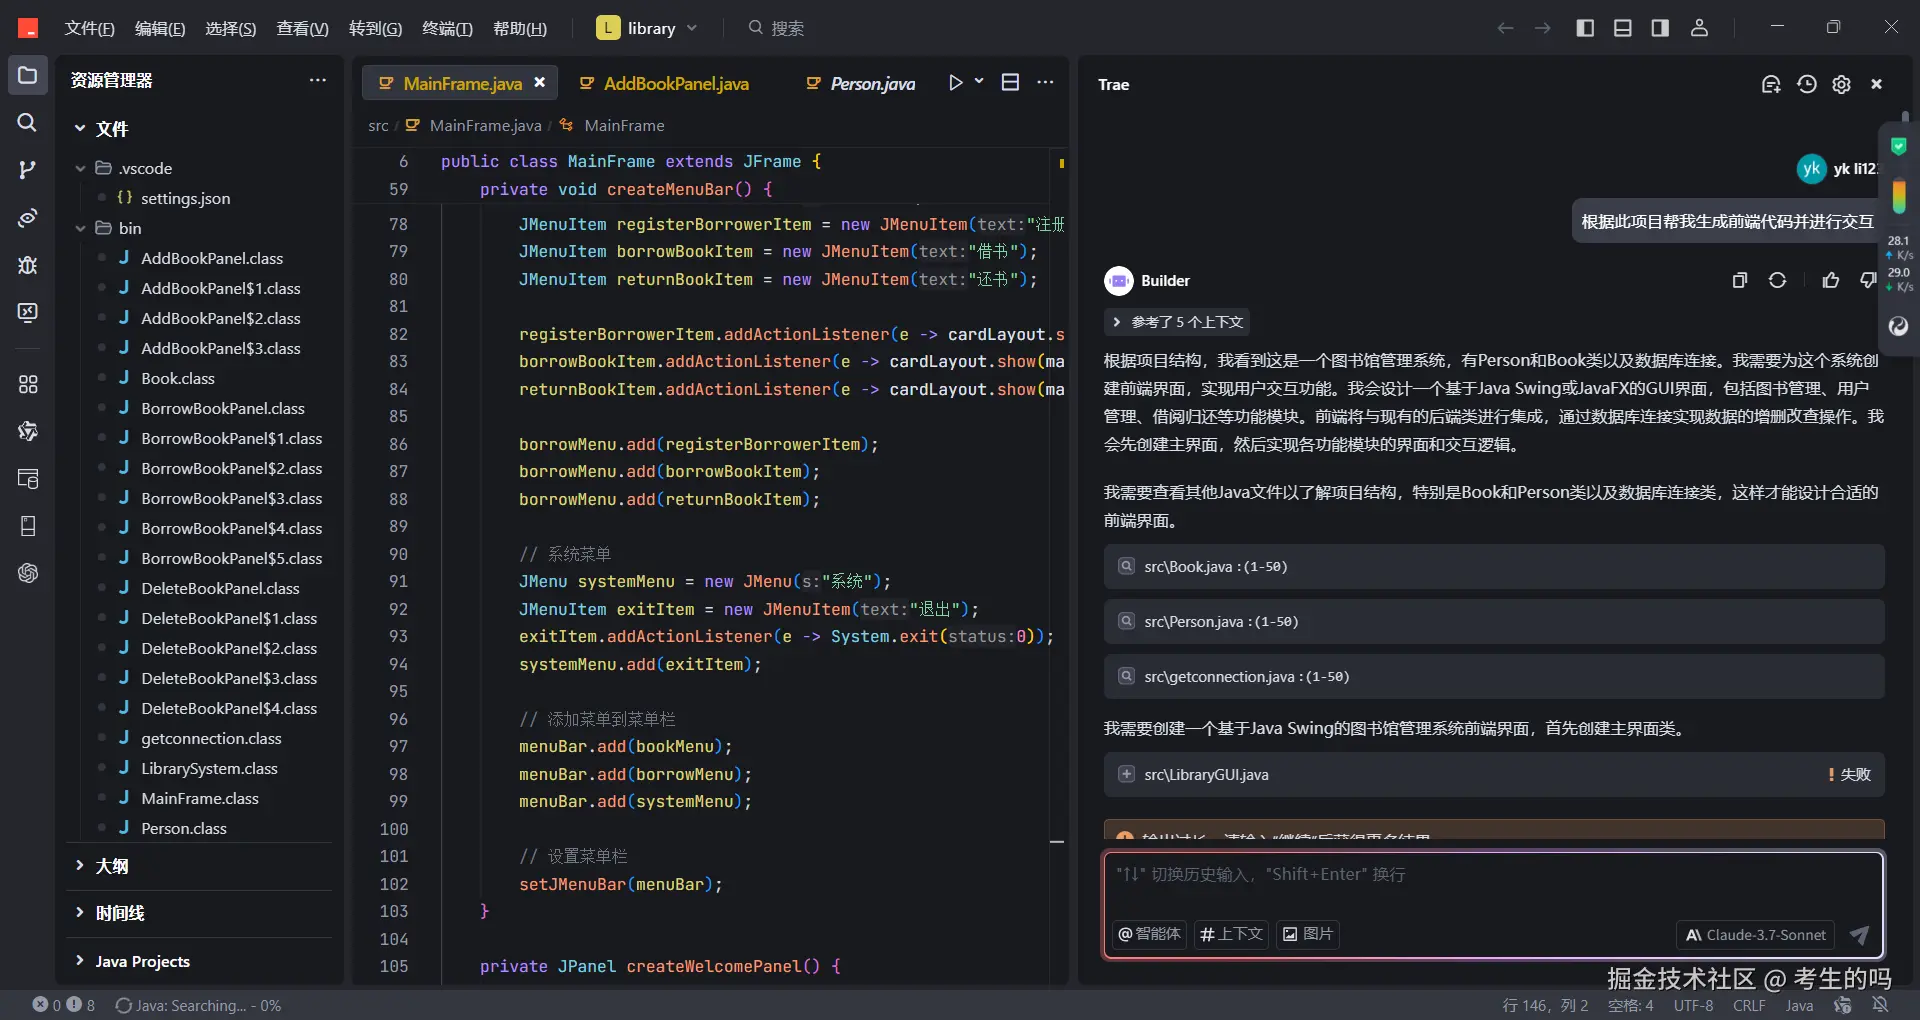
Task: Open the 编辑(E) menu
Action: 160,28
